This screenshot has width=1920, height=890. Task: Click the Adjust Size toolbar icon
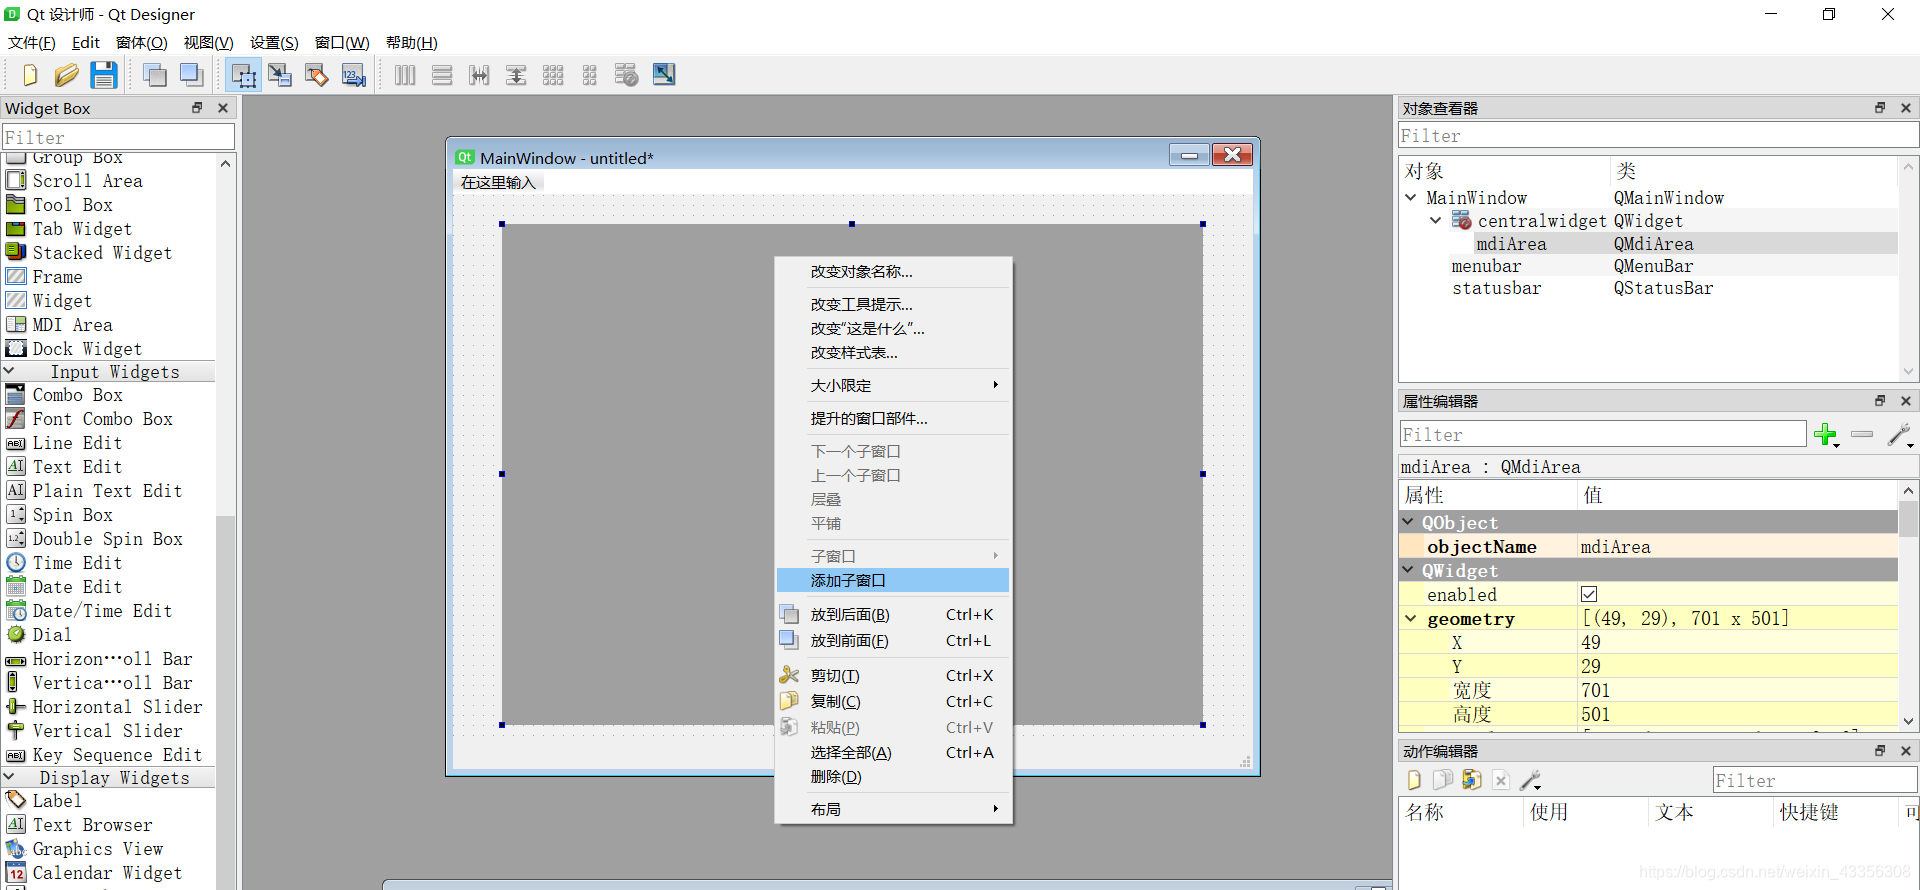tap(664, 75)
